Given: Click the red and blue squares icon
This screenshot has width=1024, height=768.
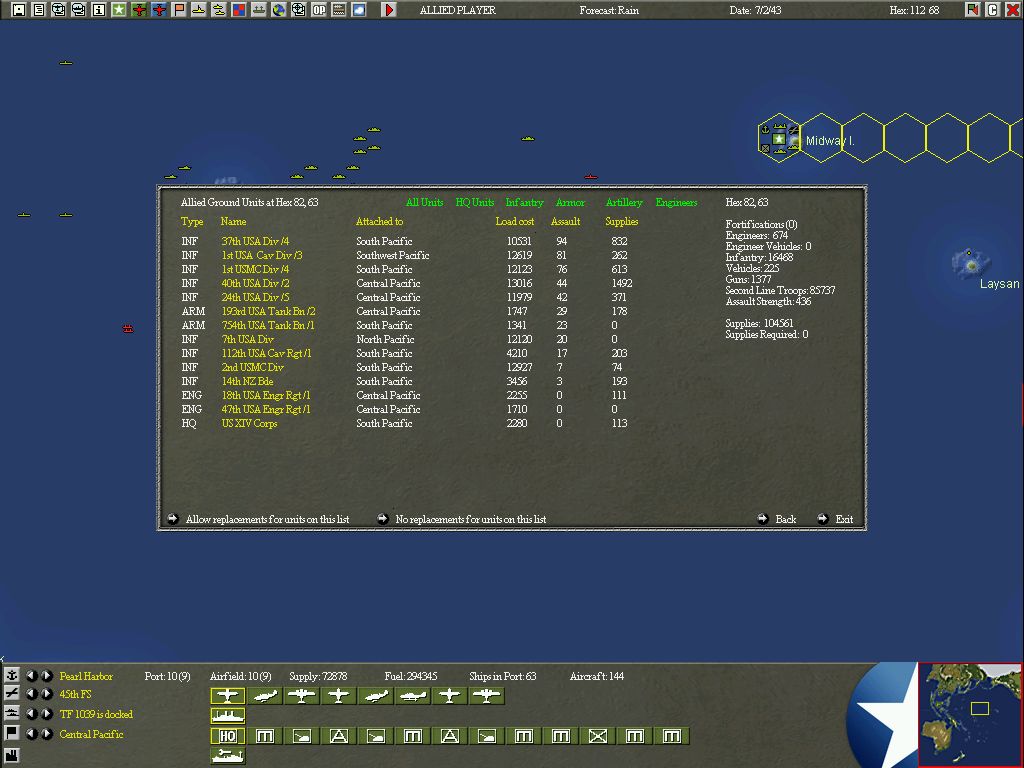Looking at the screenshot, I should point(239,10).
